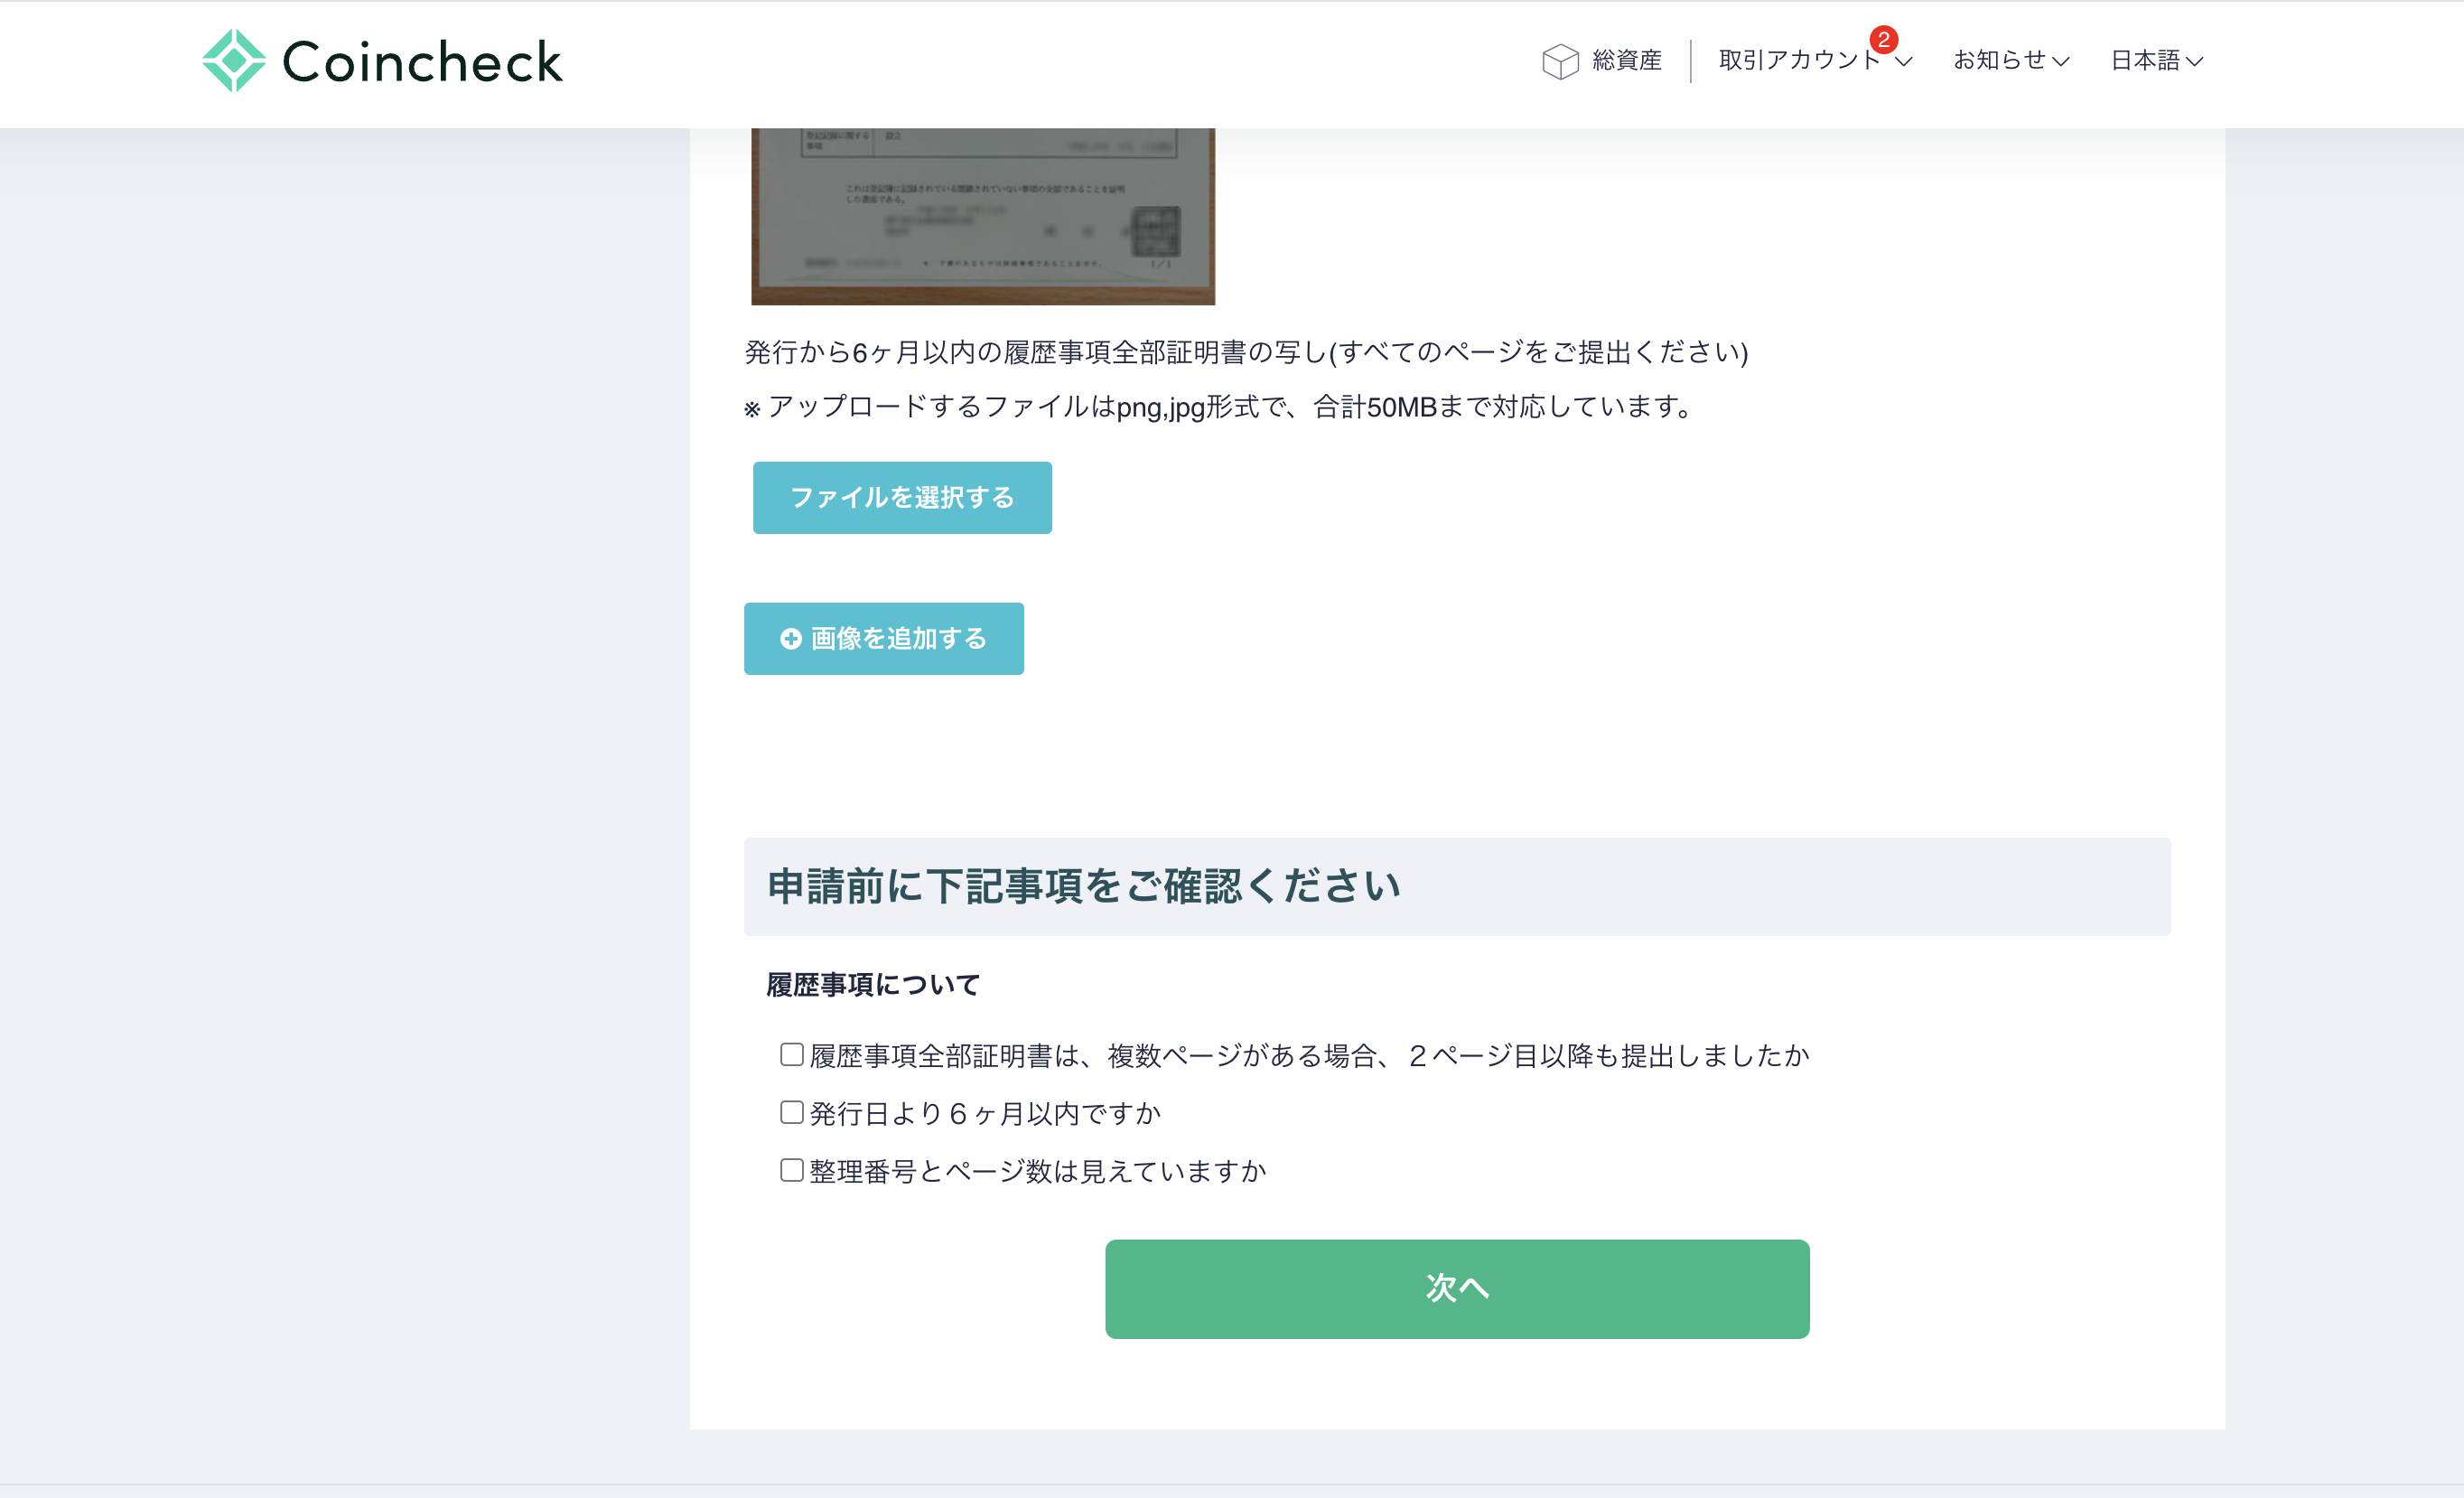Open the お知らせ dropdown menu
The image size is (2464, 1498).
click(2011, 61)
